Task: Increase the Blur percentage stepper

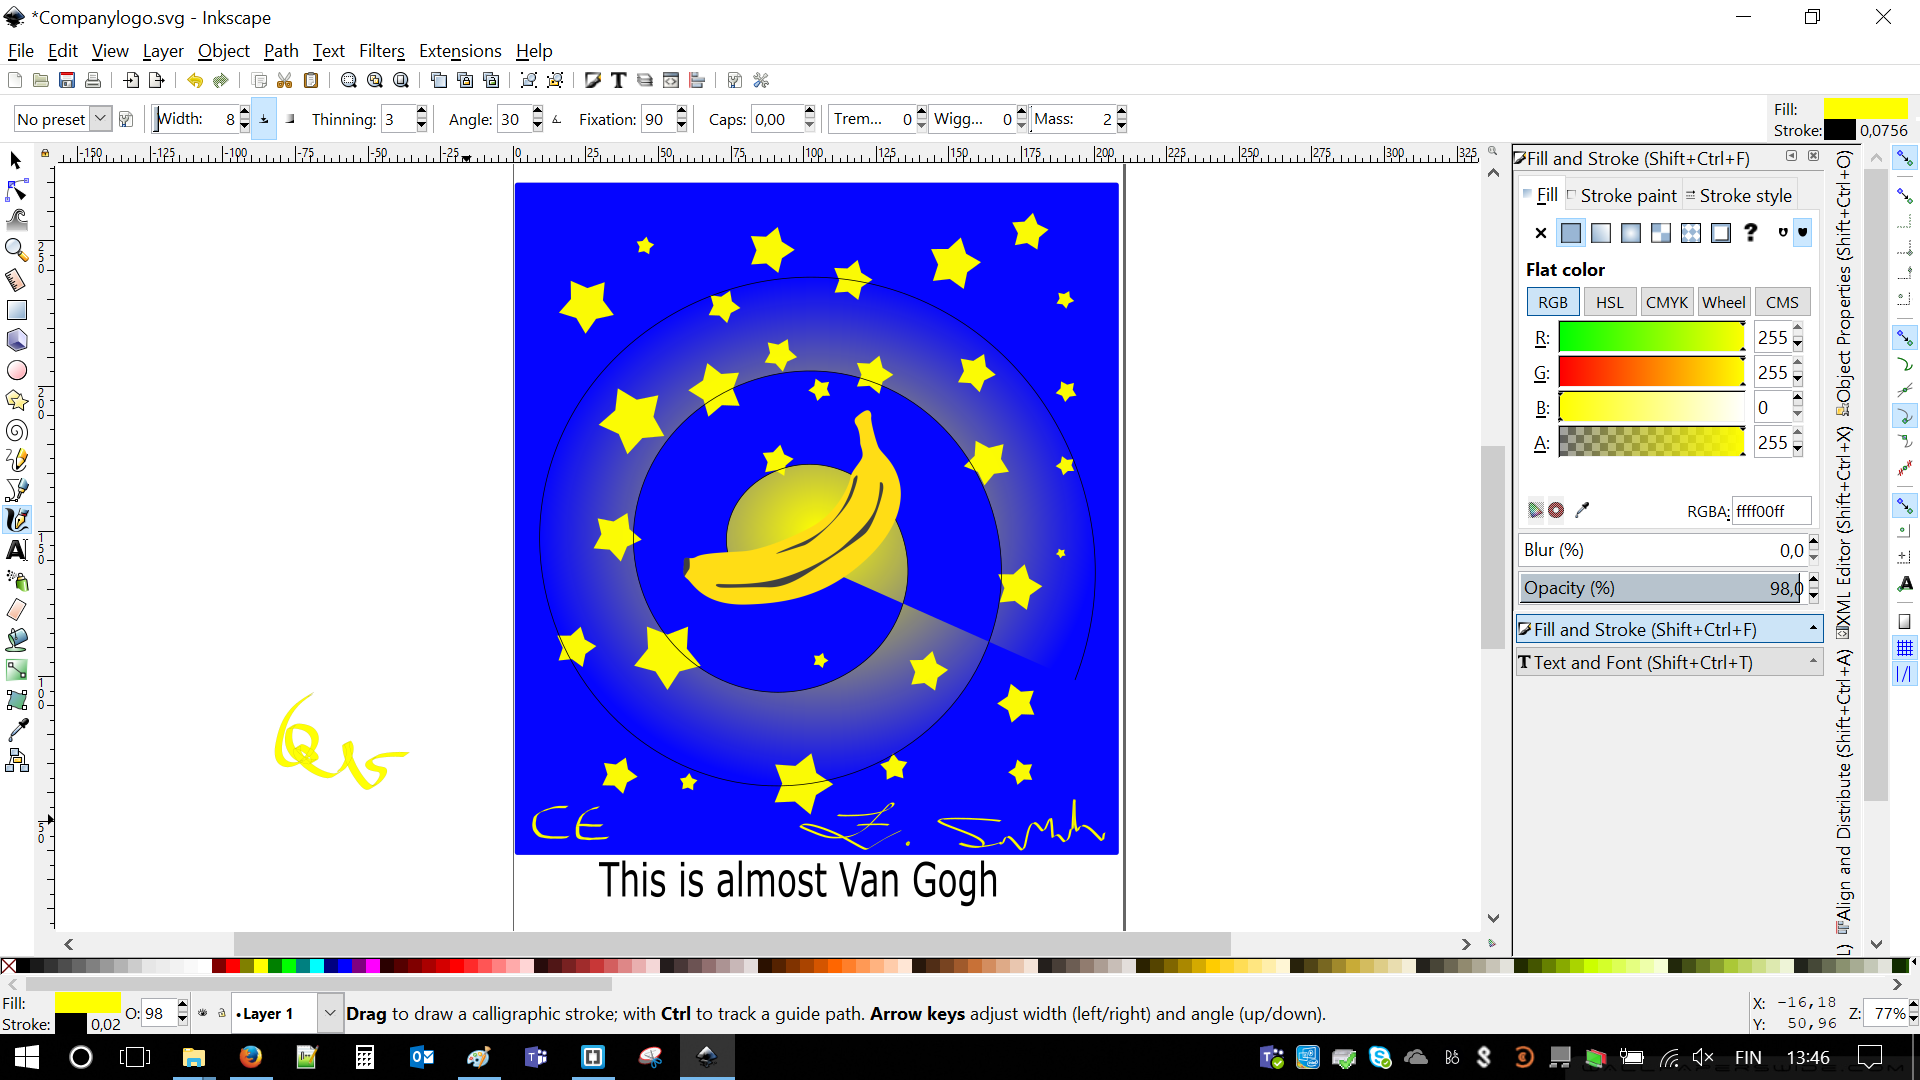Action: [1814, 543]
